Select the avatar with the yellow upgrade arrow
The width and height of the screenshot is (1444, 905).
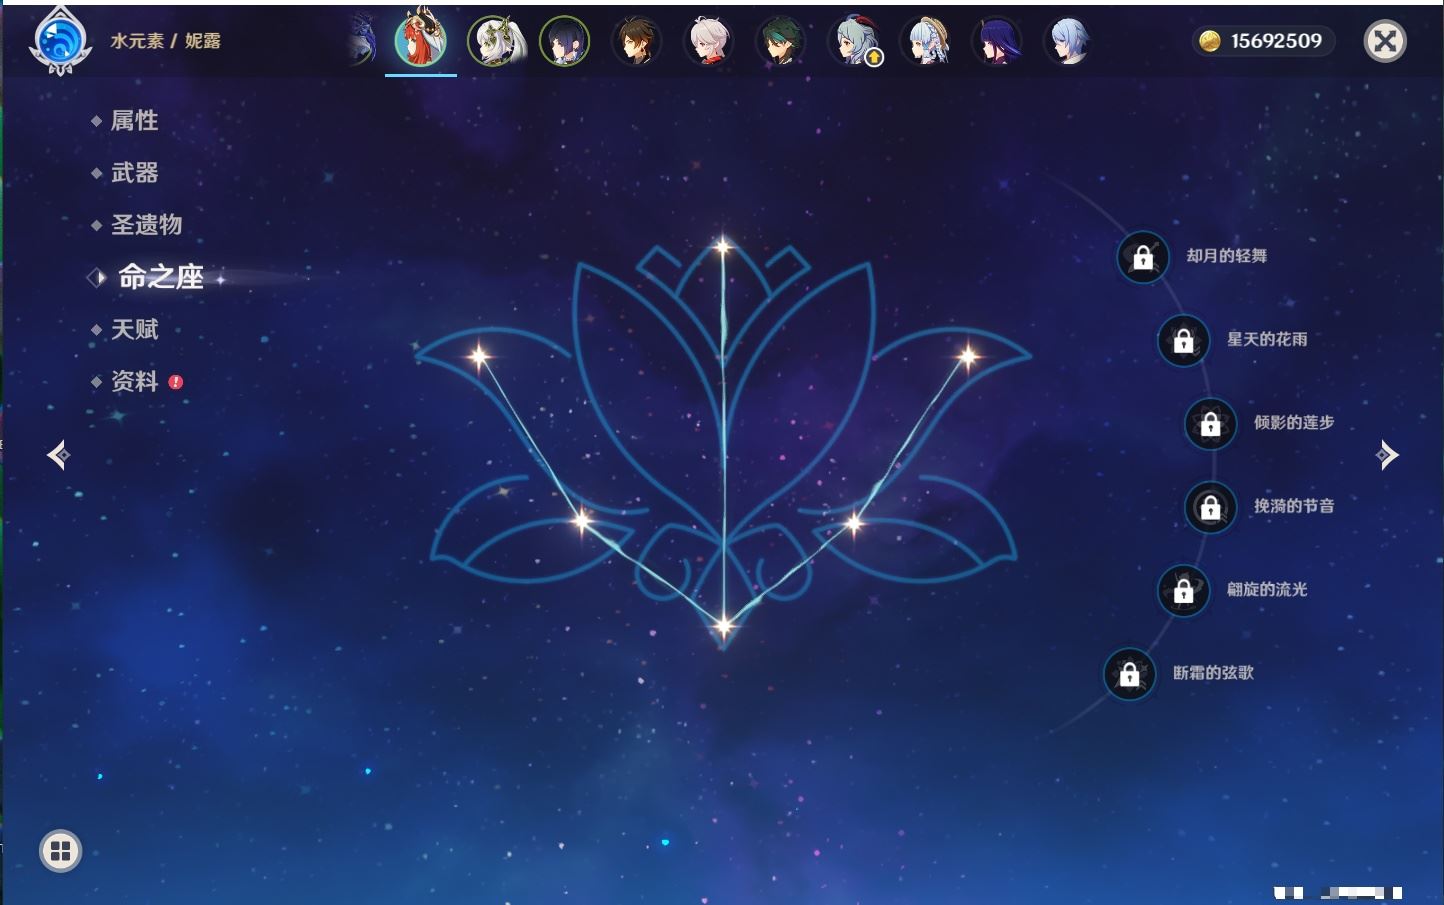coord(853,41)
